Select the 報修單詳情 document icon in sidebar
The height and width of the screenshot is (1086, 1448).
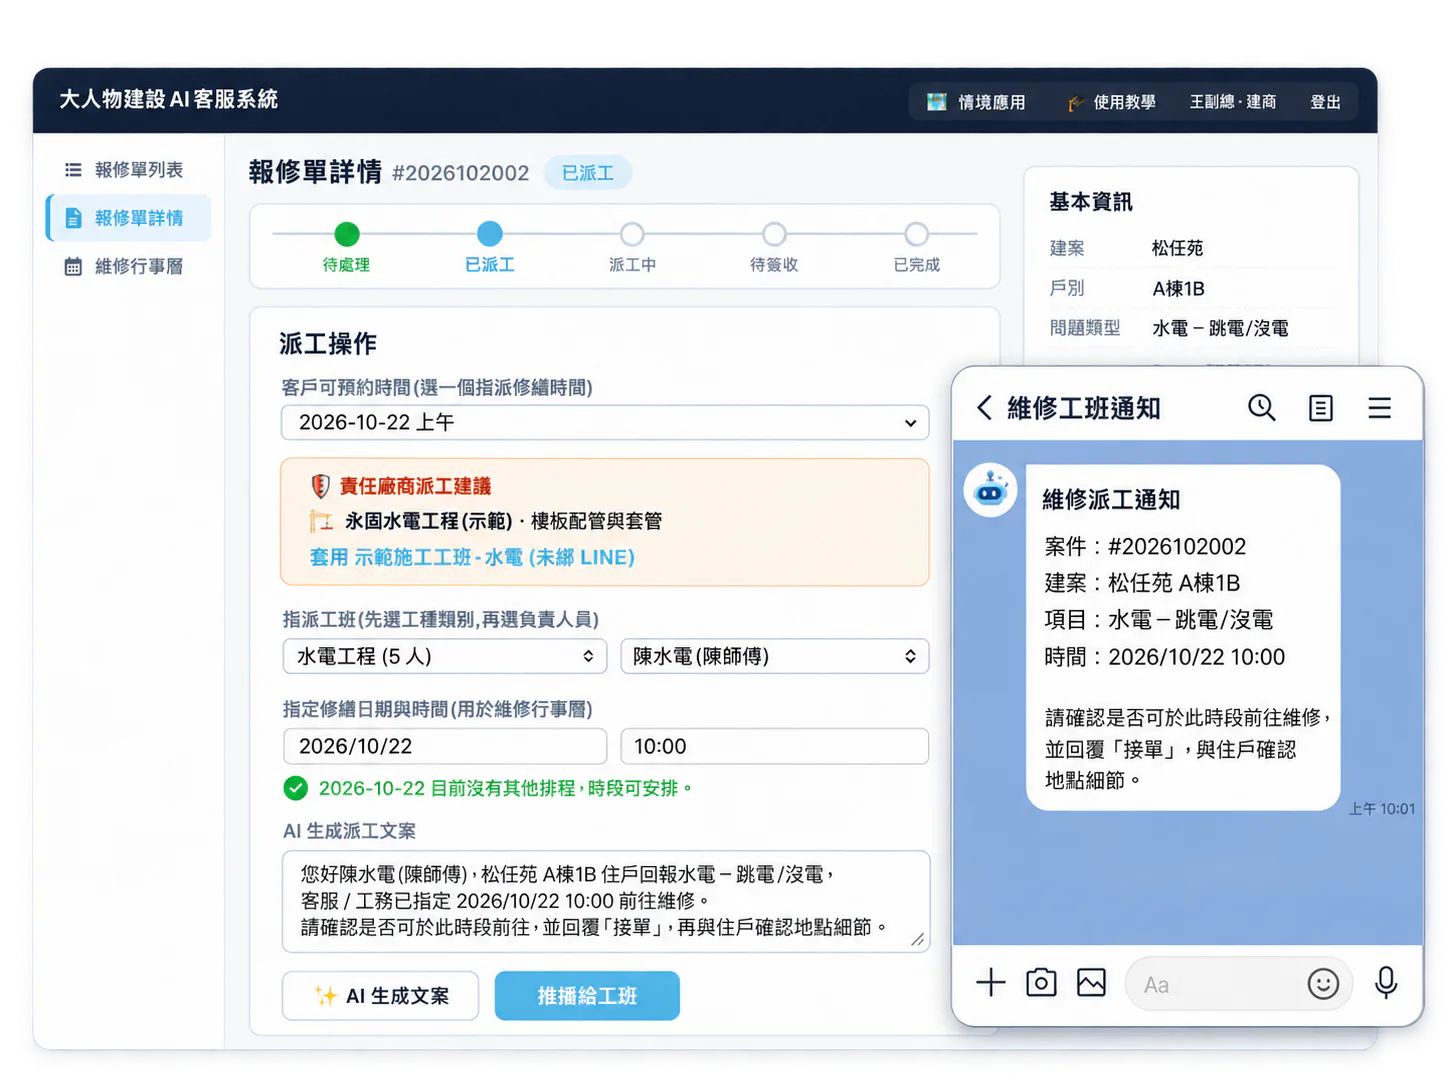point(73,218)
